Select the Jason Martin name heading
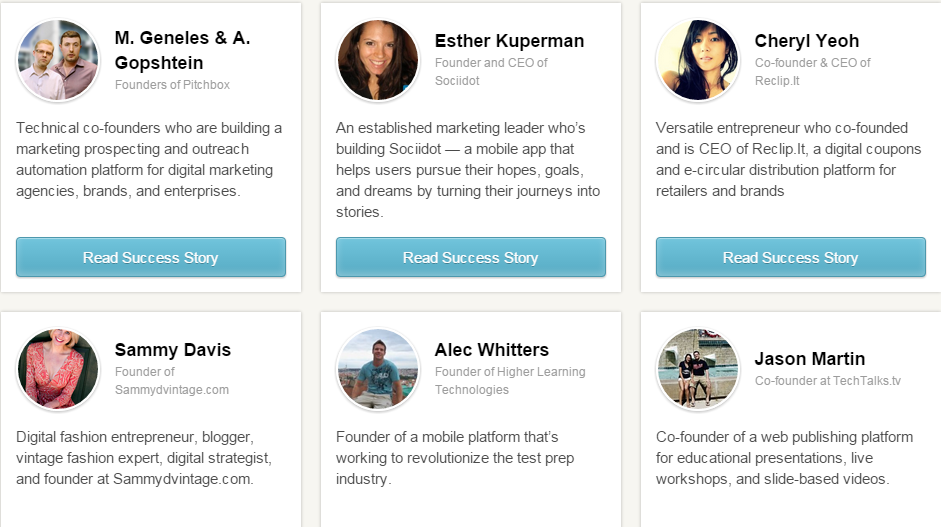 pos(810,359)
